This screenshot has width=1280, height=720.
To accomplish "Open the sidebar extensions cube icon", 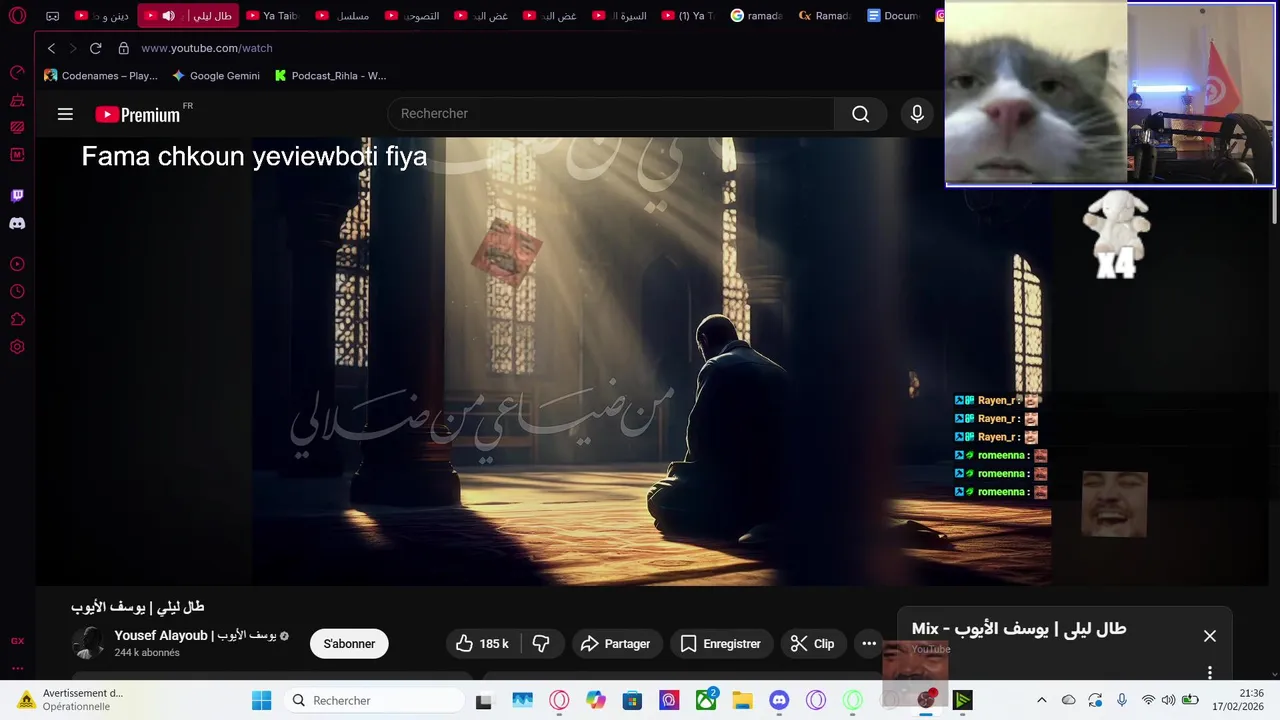I will click(17, 320).
